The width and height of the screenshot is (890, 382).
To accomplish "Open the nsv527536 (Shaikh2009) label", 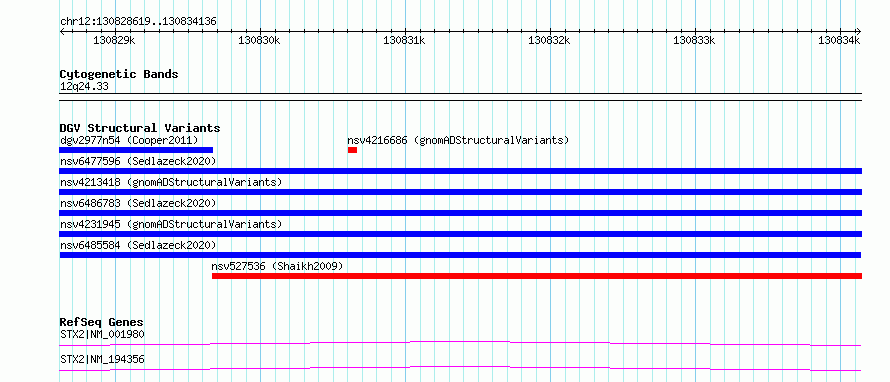I will pyautogui.click(x=278, y=266).
